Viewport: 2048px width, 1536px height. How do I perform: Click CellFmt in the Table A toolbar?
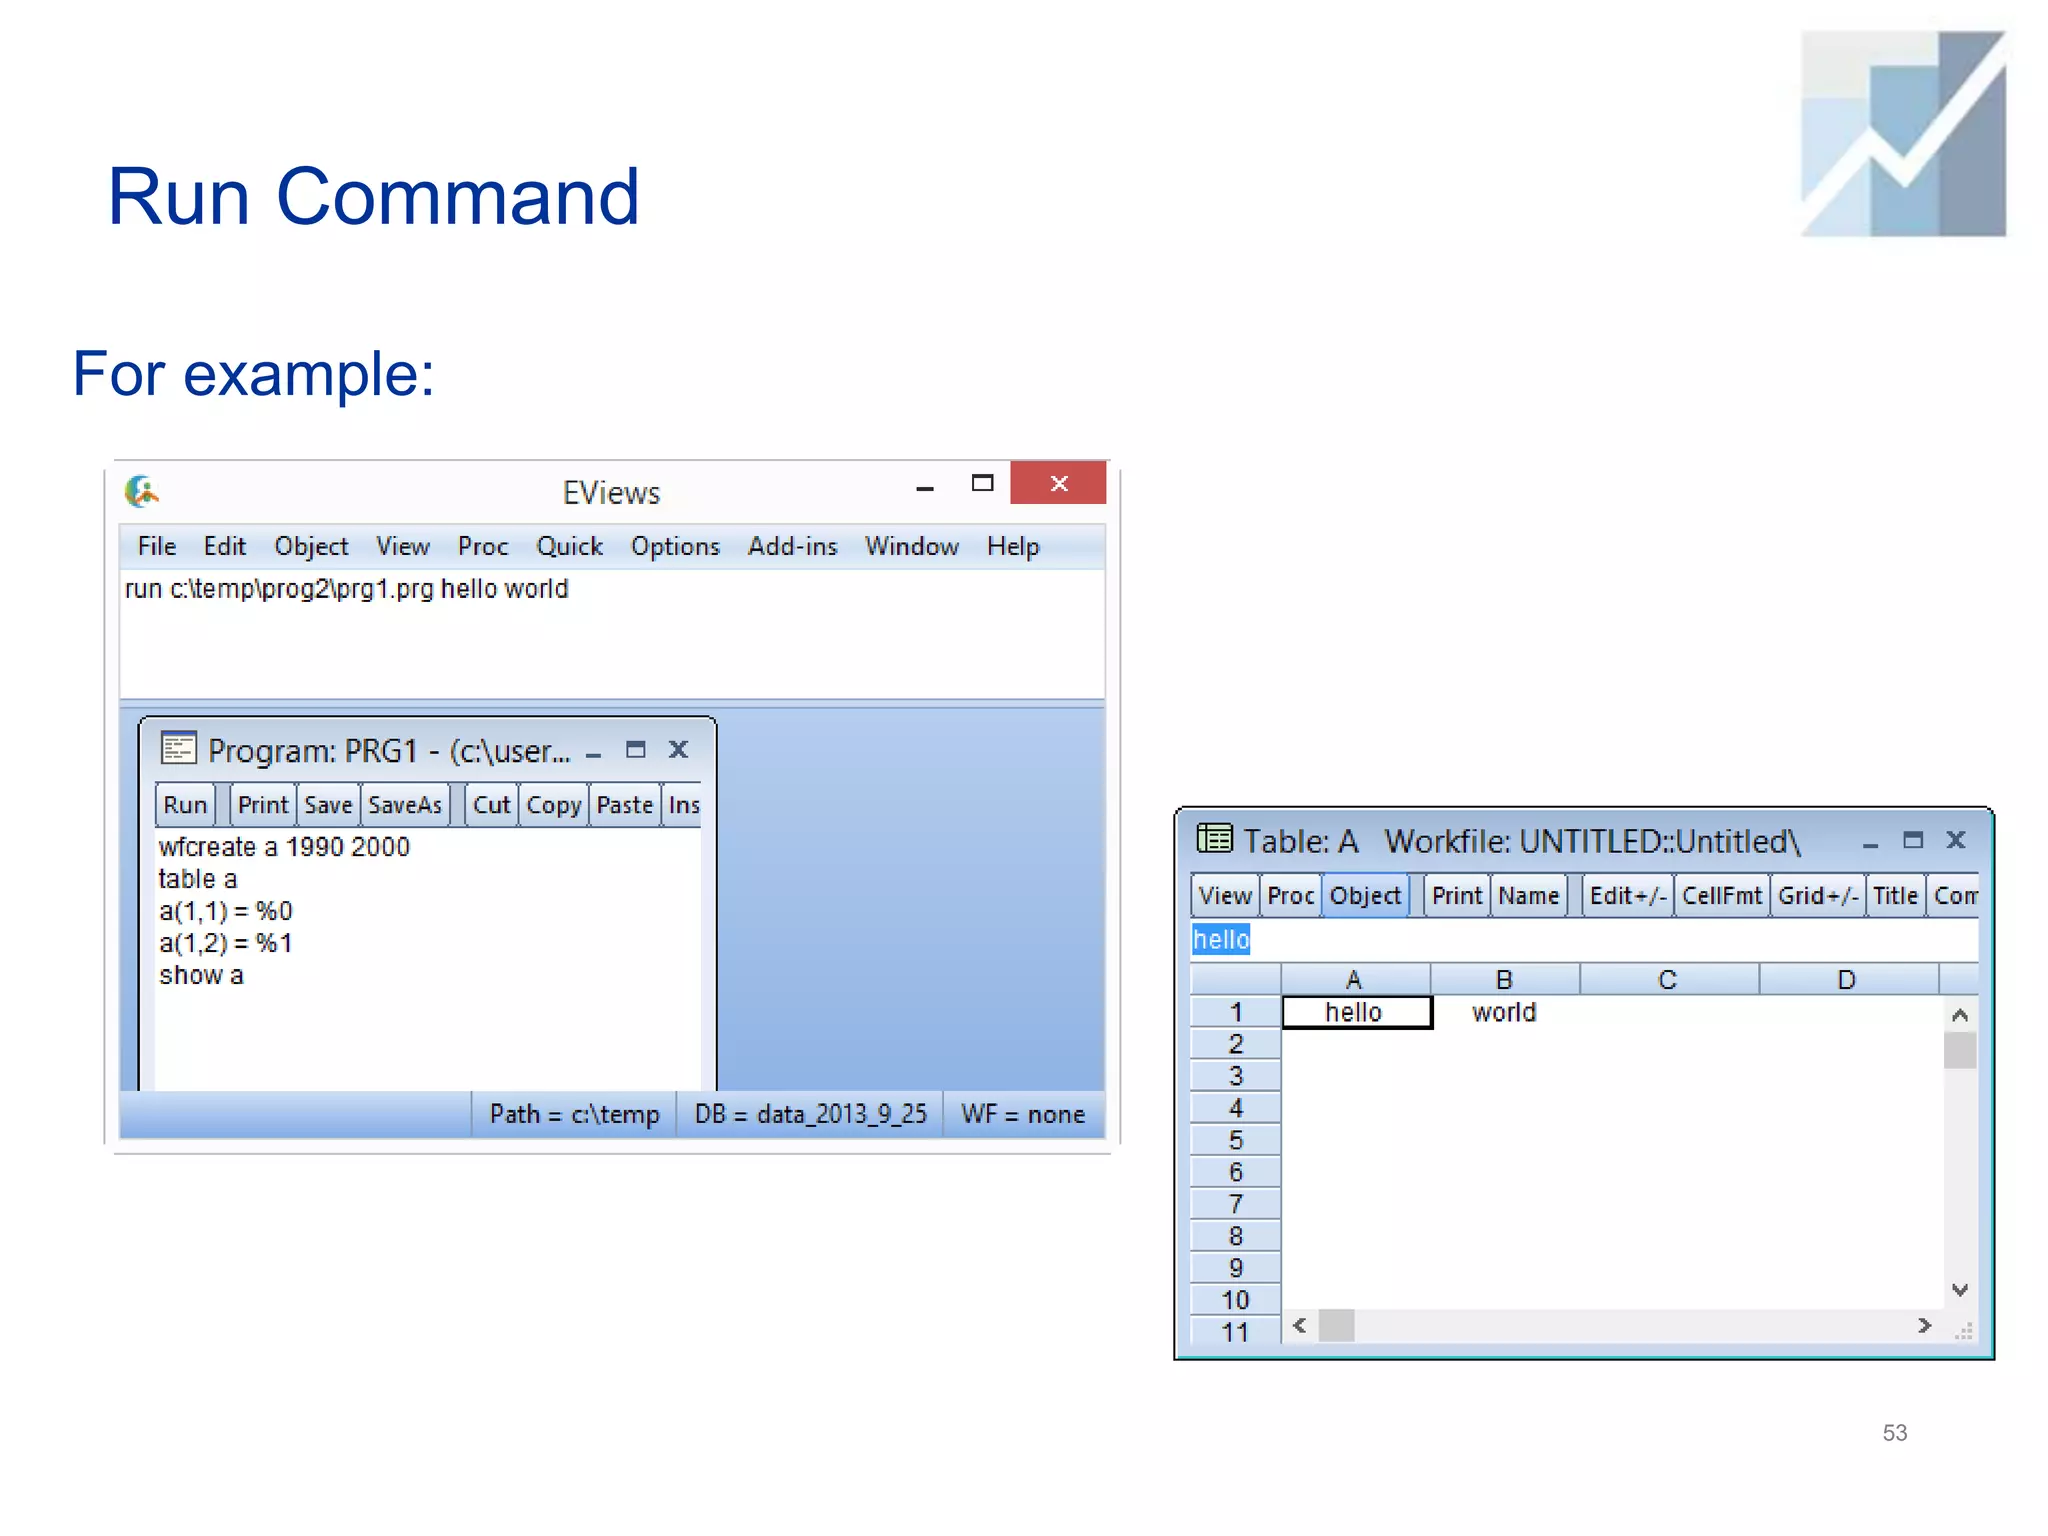pyautogui.click(x=1721, y=895)
